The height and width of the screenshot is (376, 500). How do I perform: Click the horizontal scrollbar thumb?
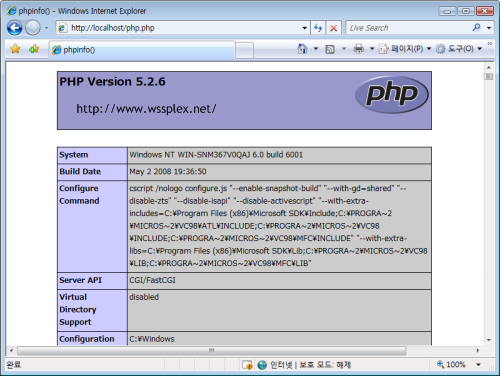point(212,351)
